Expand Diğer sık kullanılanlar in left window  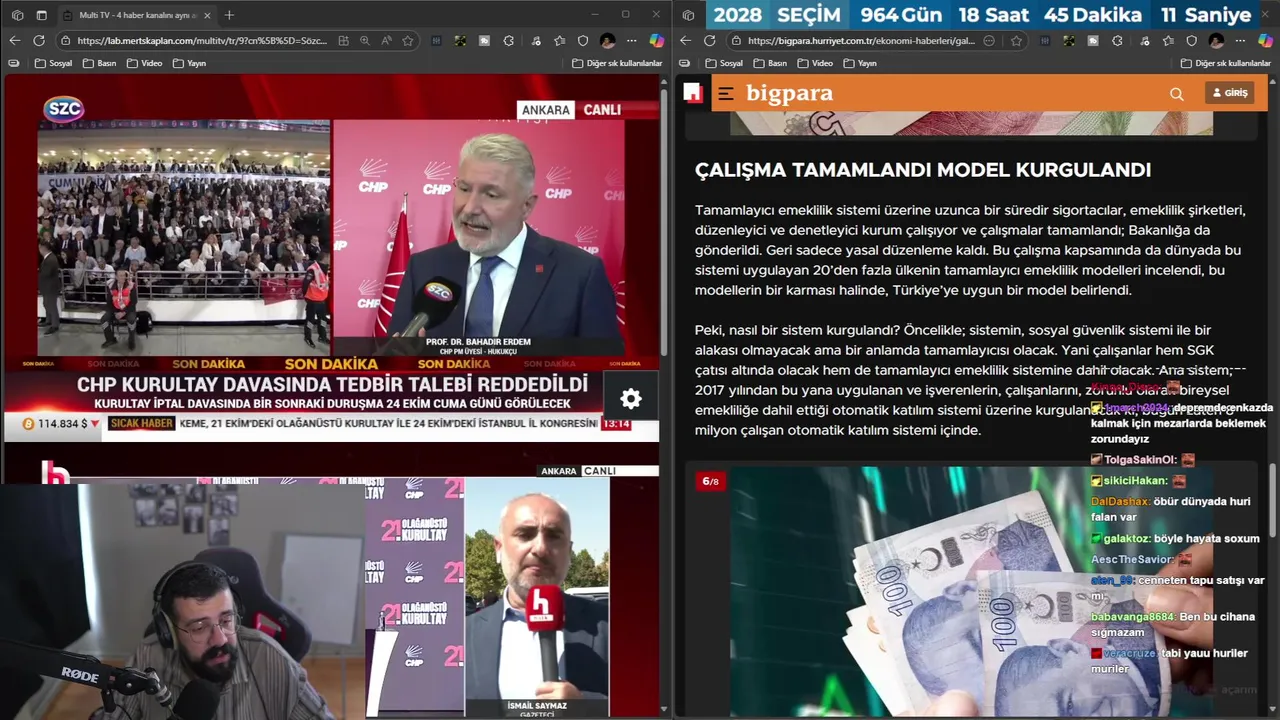coord(617,63)
